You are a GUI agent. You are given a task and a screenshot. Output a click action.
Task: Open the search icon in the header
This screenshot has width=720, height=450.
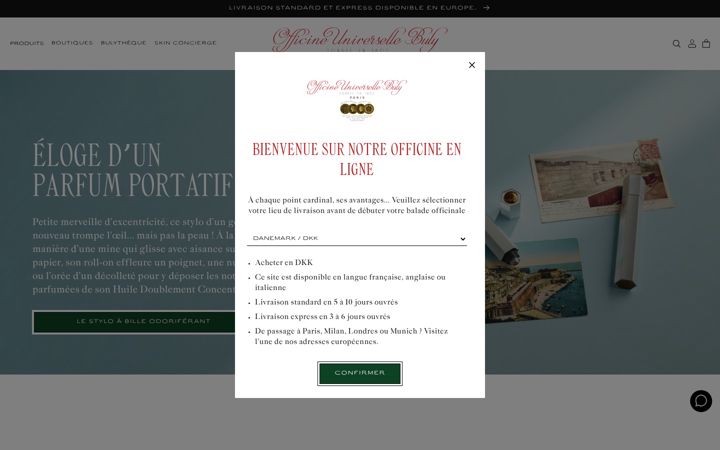676,44
